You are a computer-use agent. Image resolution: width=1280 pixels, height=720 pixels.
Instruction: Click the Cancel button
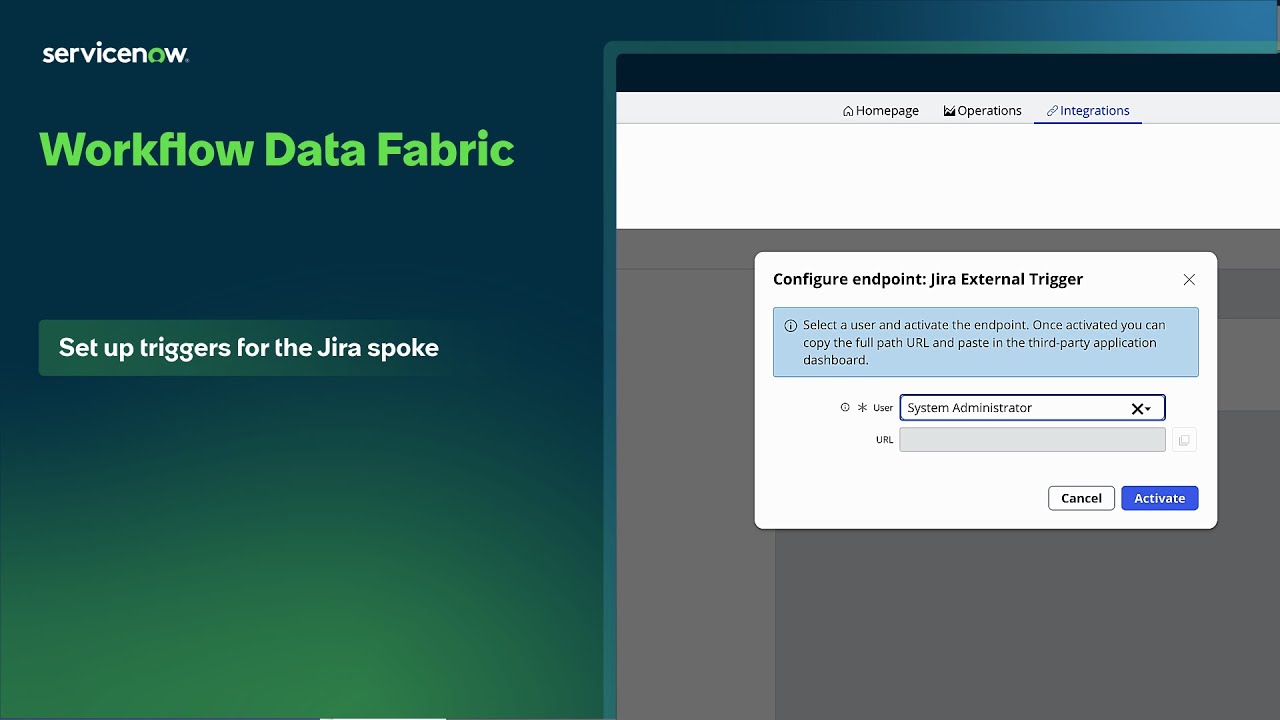[x=1081, y=497]
